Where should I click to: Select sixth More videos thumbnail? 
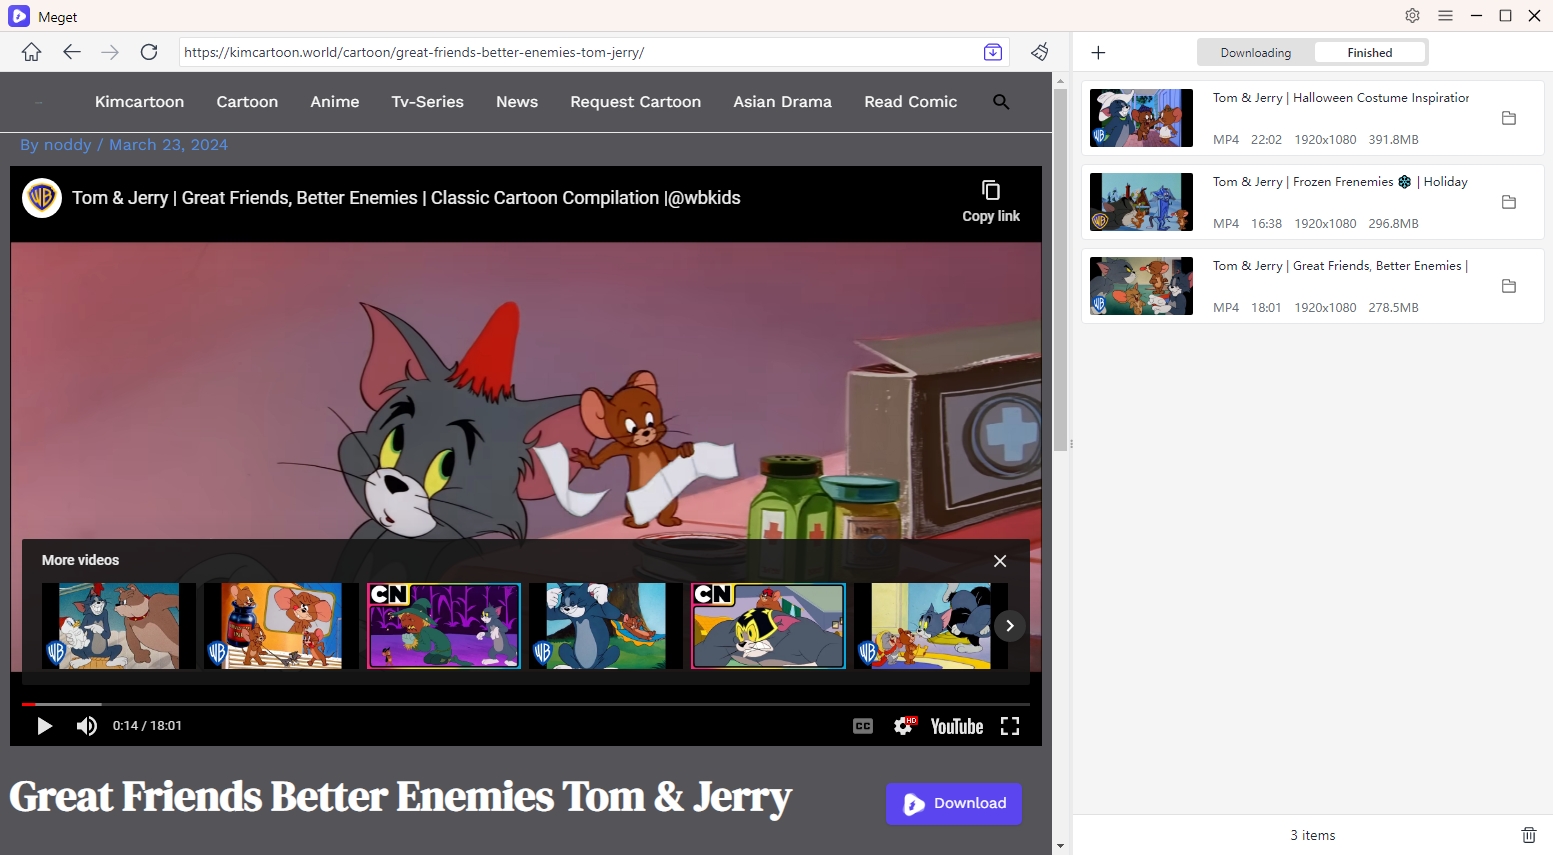pyautogui.click(x=931, y=626)
